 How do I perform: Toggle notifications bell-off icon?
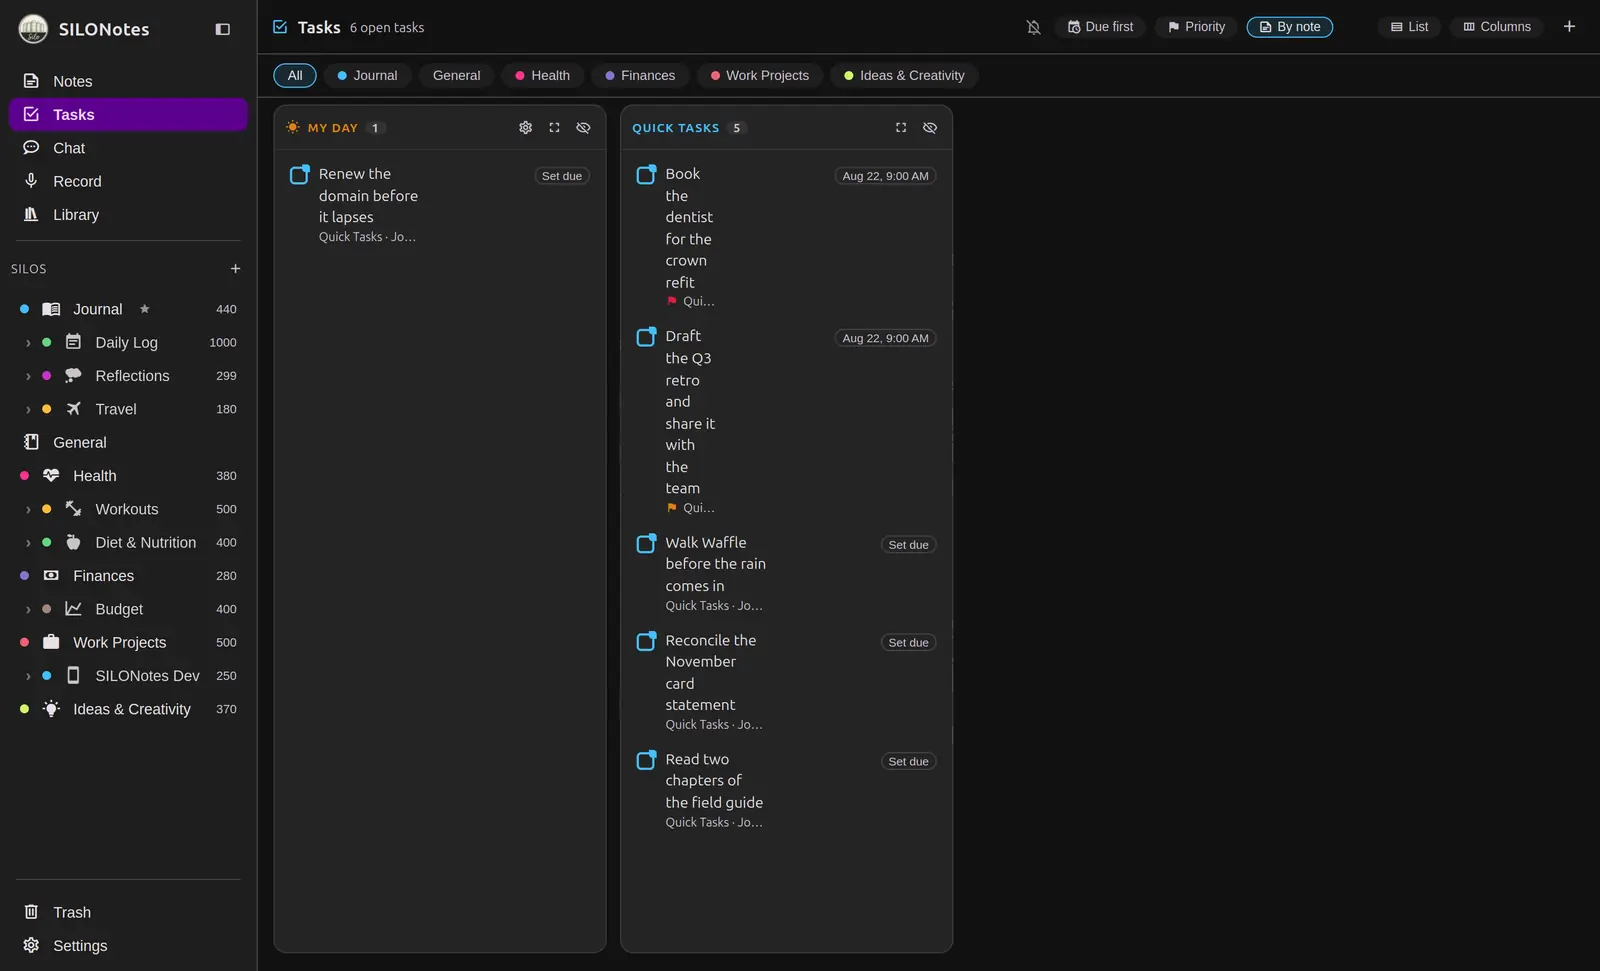[x=1033, y=27]
